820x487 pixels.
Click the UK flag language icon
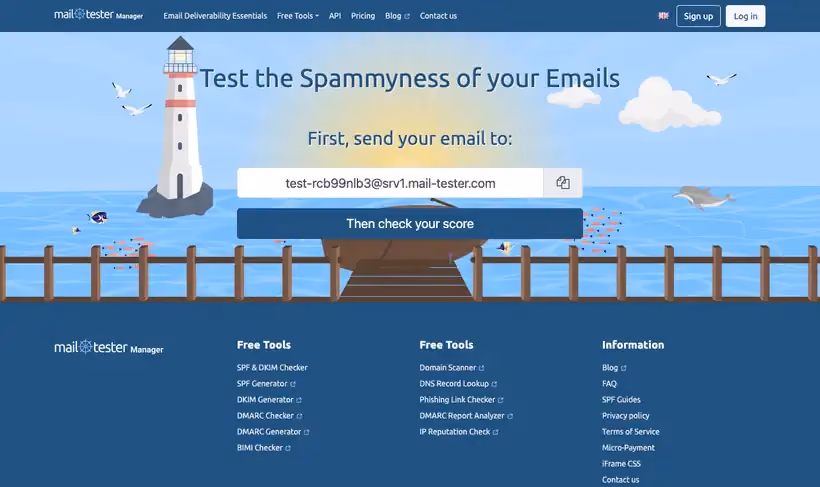(663, 16)
